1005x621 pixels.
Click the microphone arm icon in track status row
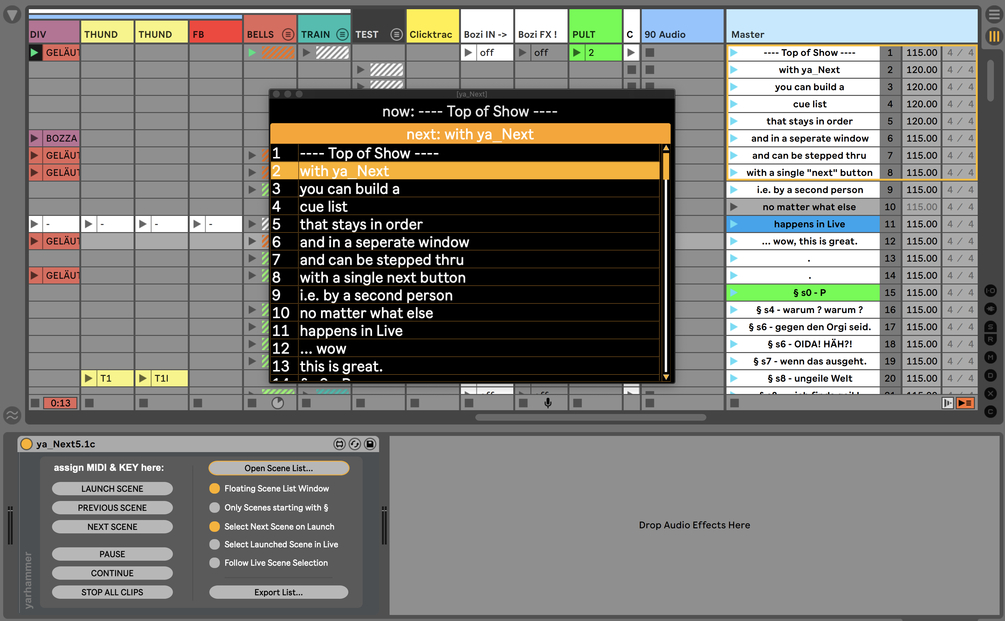(x=548, y=403)
